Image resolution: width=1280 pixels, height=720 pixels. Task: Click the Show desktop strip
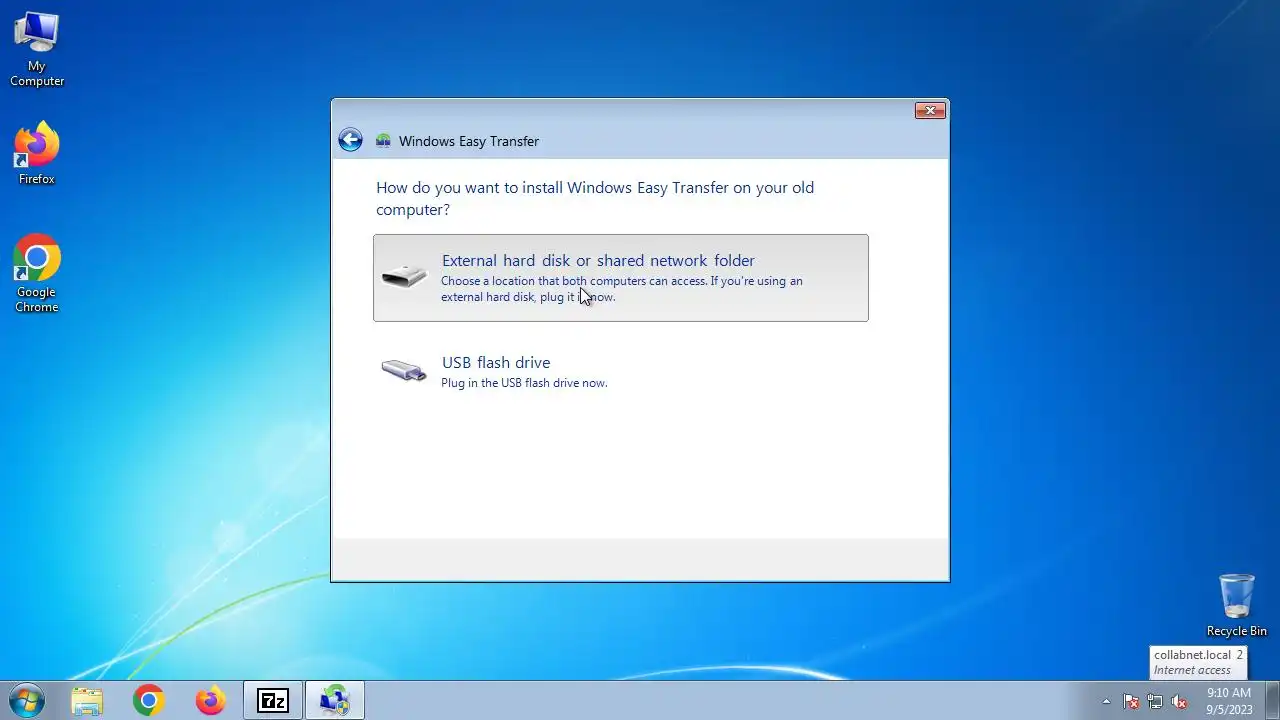1273,701
